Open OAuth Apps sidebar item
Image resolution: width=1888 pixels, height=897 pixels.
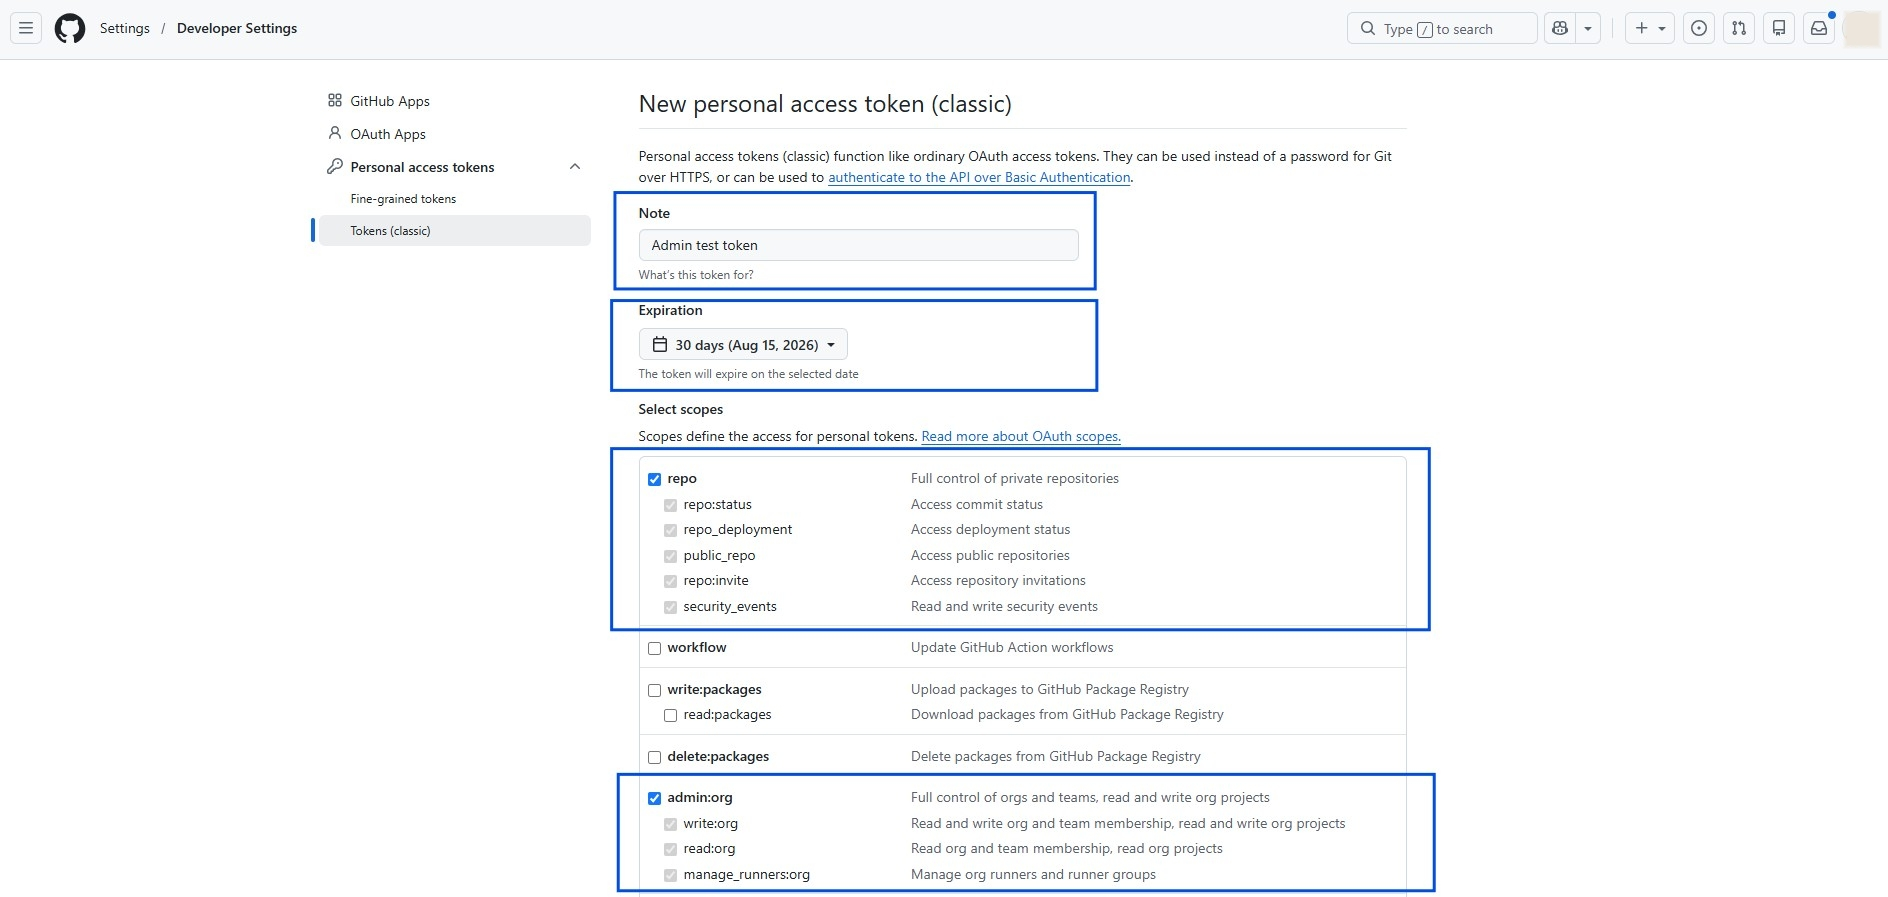pos(388,134)
